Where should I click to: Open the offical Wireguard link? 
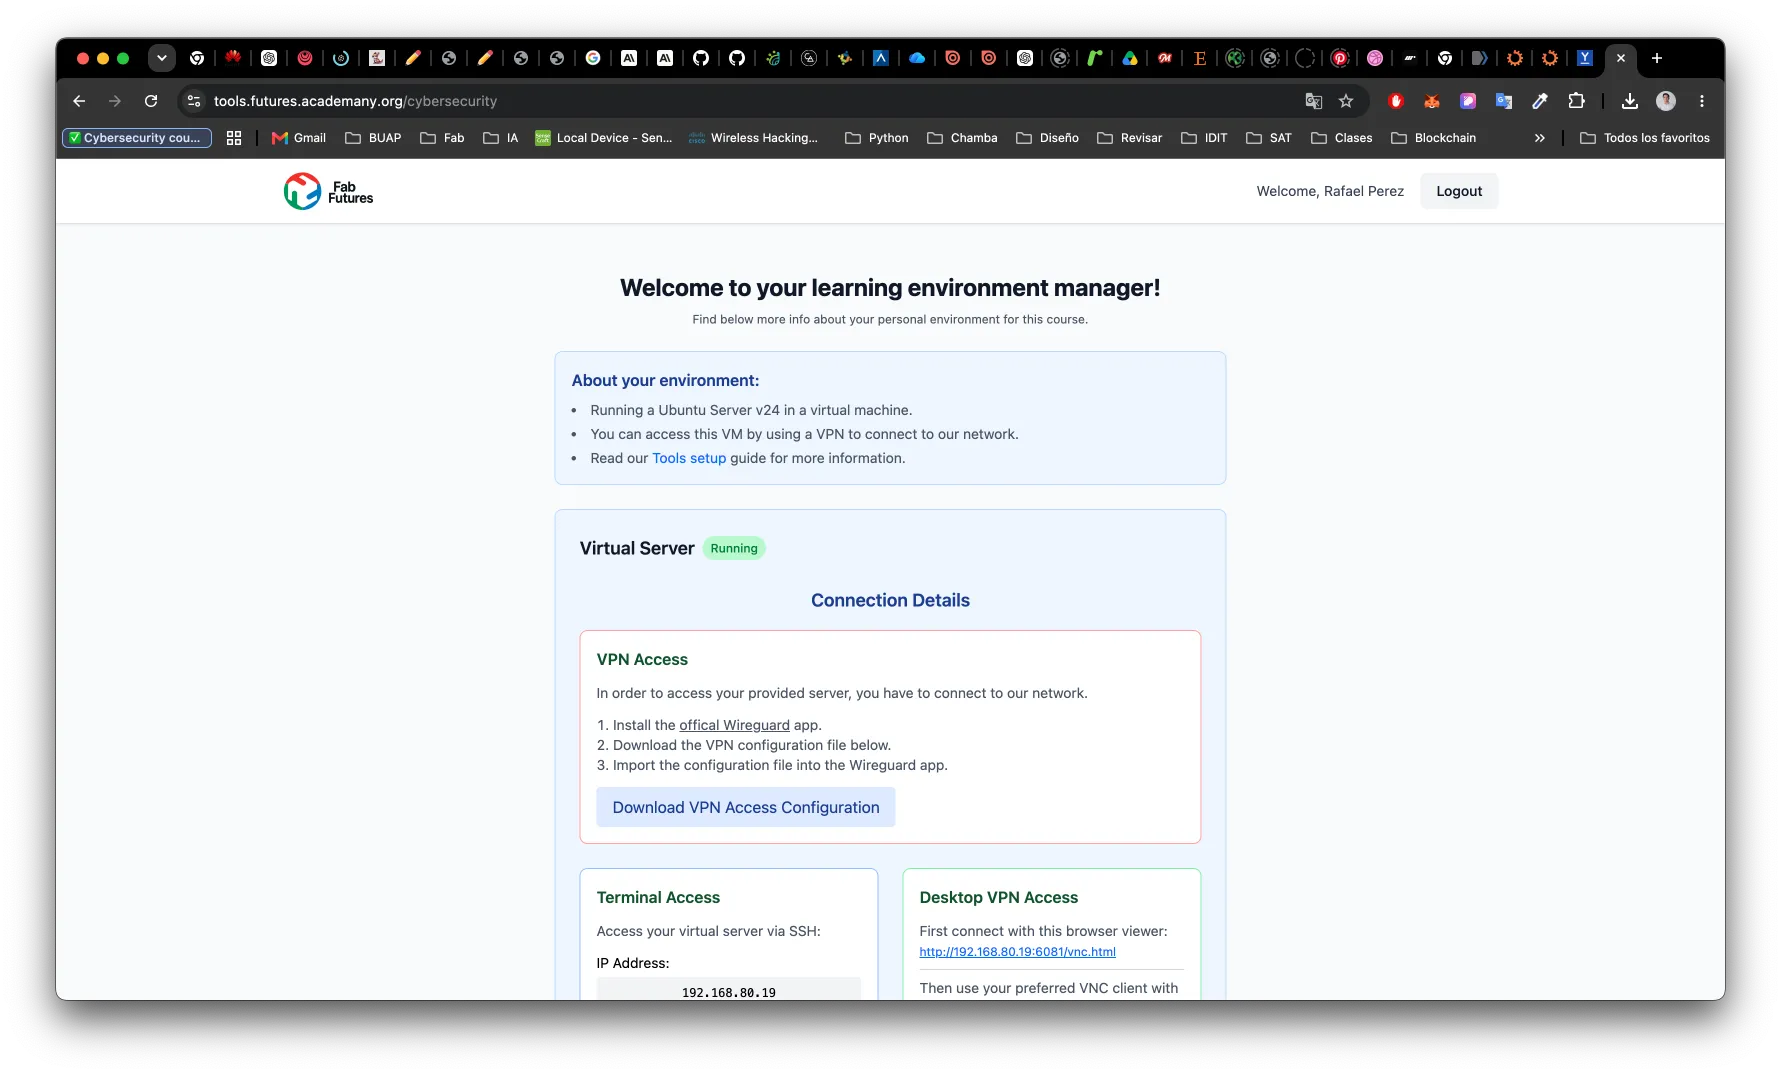[x=734, y=725]
